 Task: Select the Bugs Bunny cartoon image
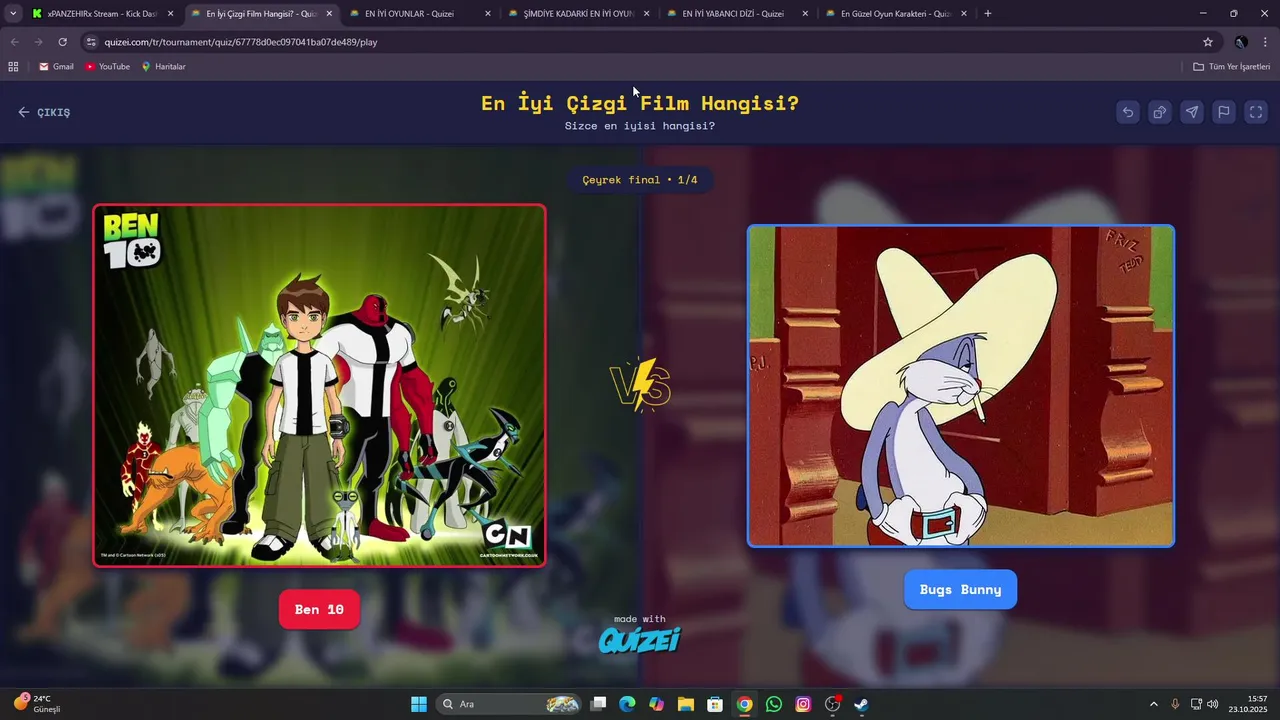pyautogui.click(x=961, y=386)
